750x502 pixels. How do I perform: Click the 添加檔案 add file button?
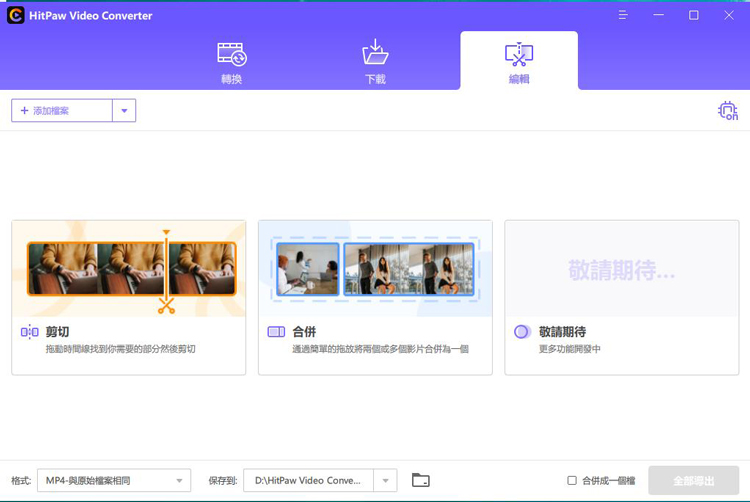coord(62,110)
